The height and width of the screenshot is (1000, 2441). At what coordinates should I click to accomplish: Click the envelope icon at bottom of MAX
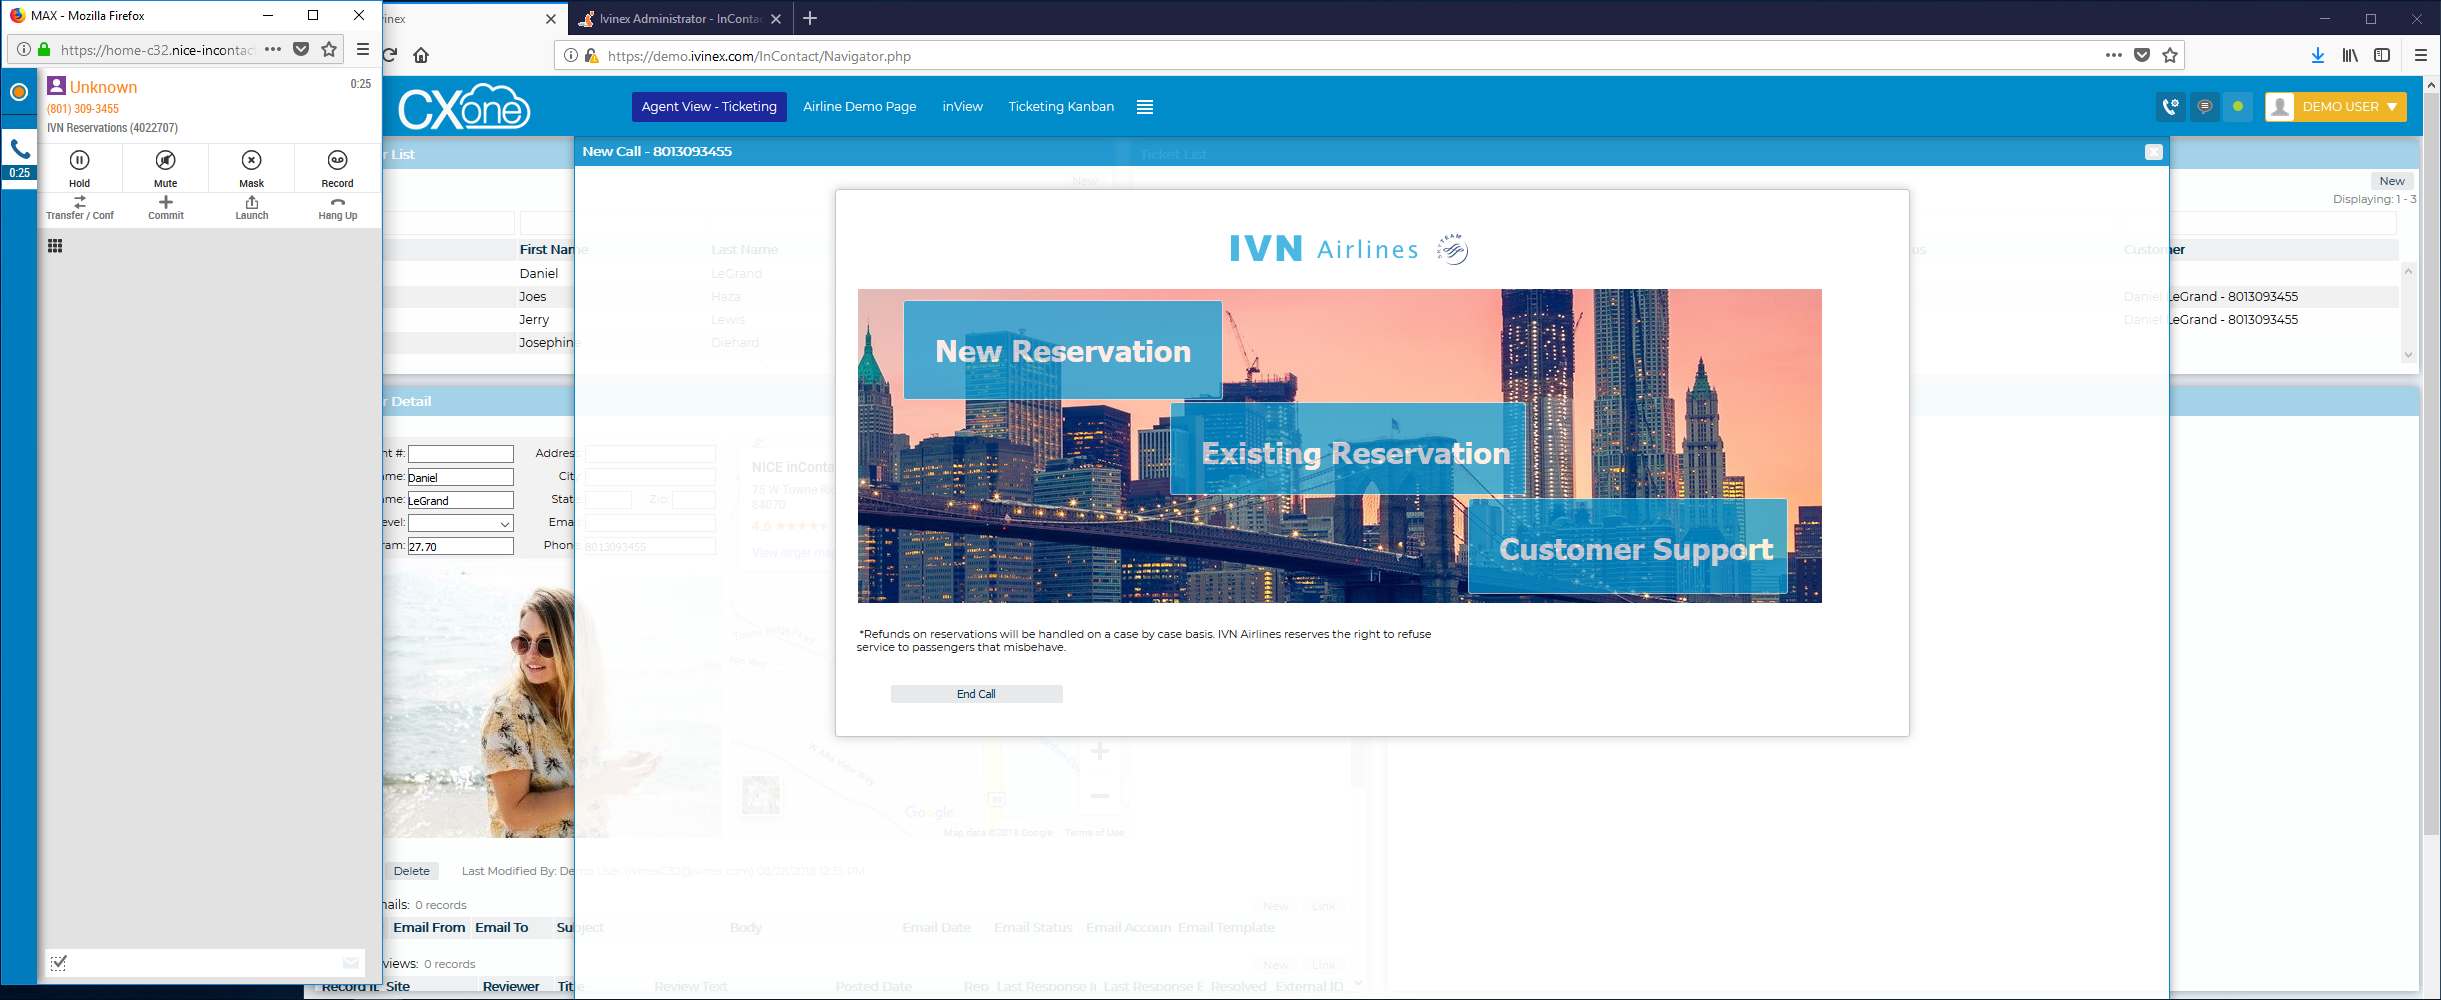351,963
